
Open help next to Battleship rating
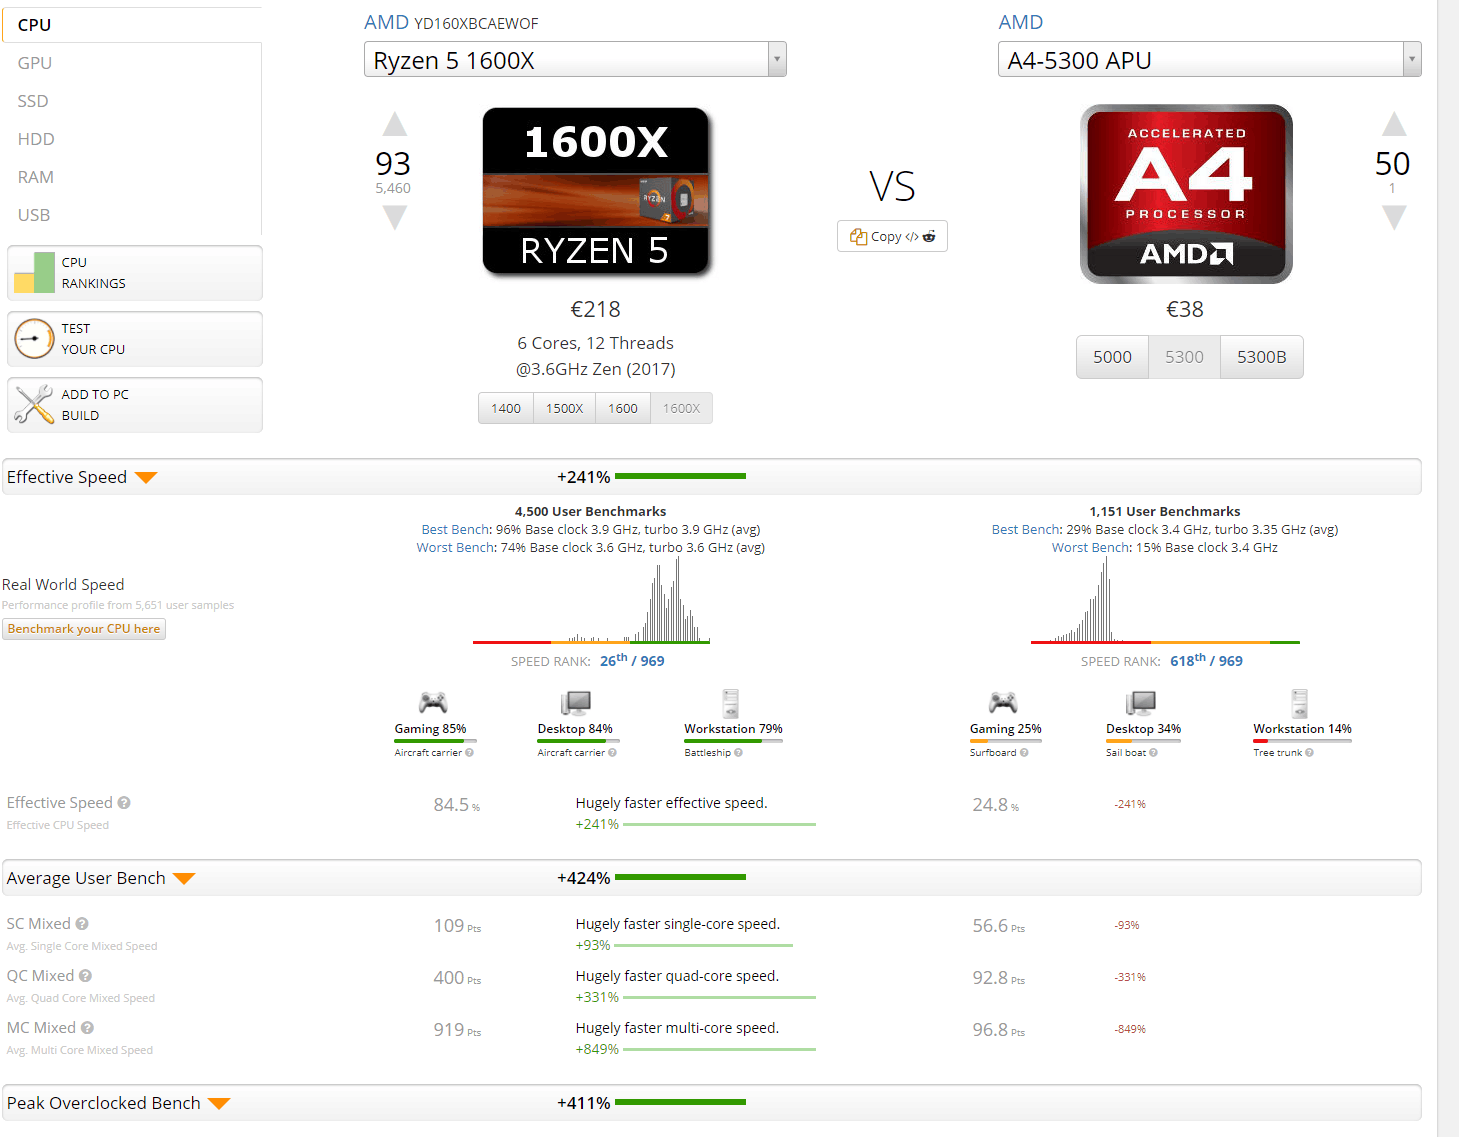[x=738, y=753]
